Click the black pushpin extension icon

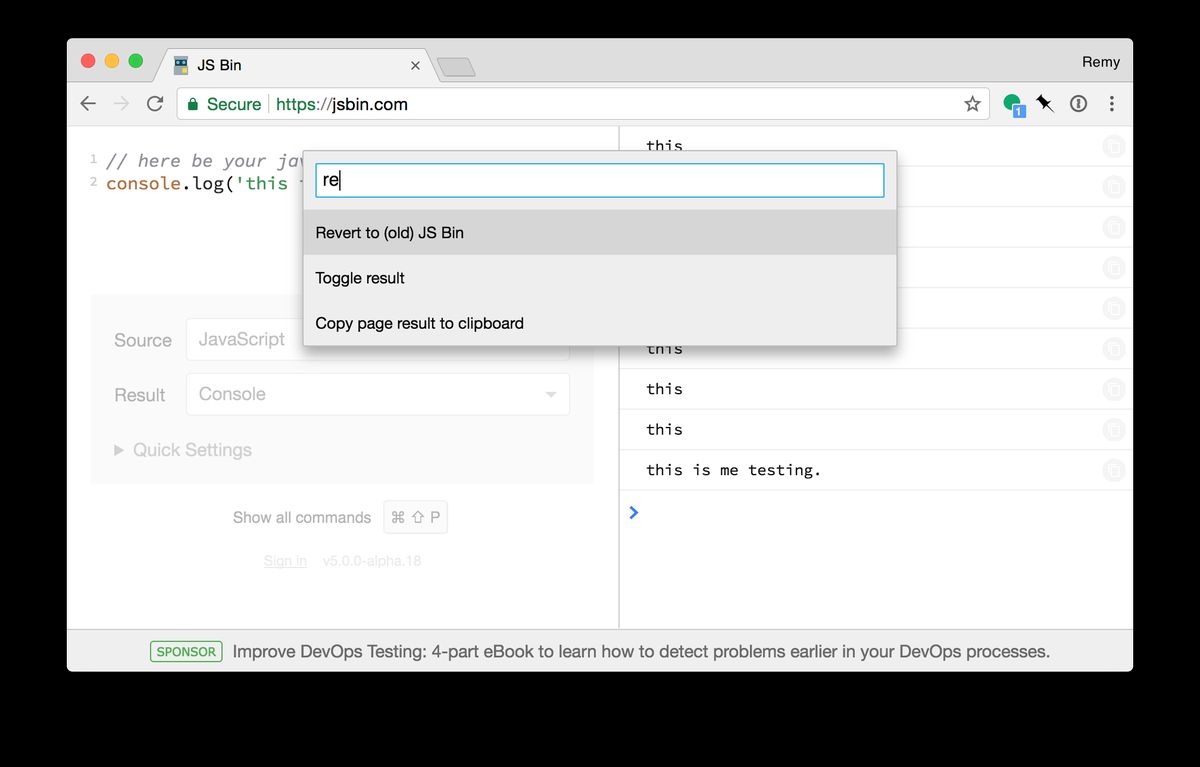[x=1046, y=104]
